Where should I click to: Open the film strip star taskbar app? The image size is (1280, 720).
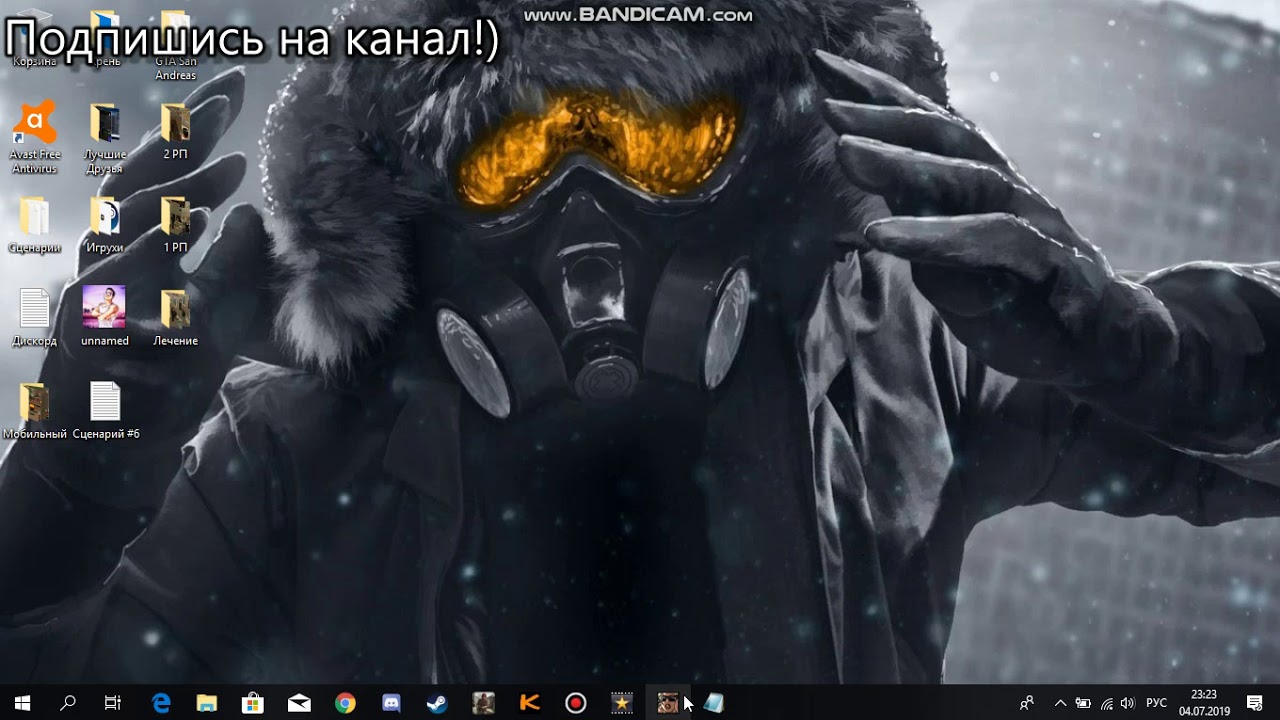point(622,703)
